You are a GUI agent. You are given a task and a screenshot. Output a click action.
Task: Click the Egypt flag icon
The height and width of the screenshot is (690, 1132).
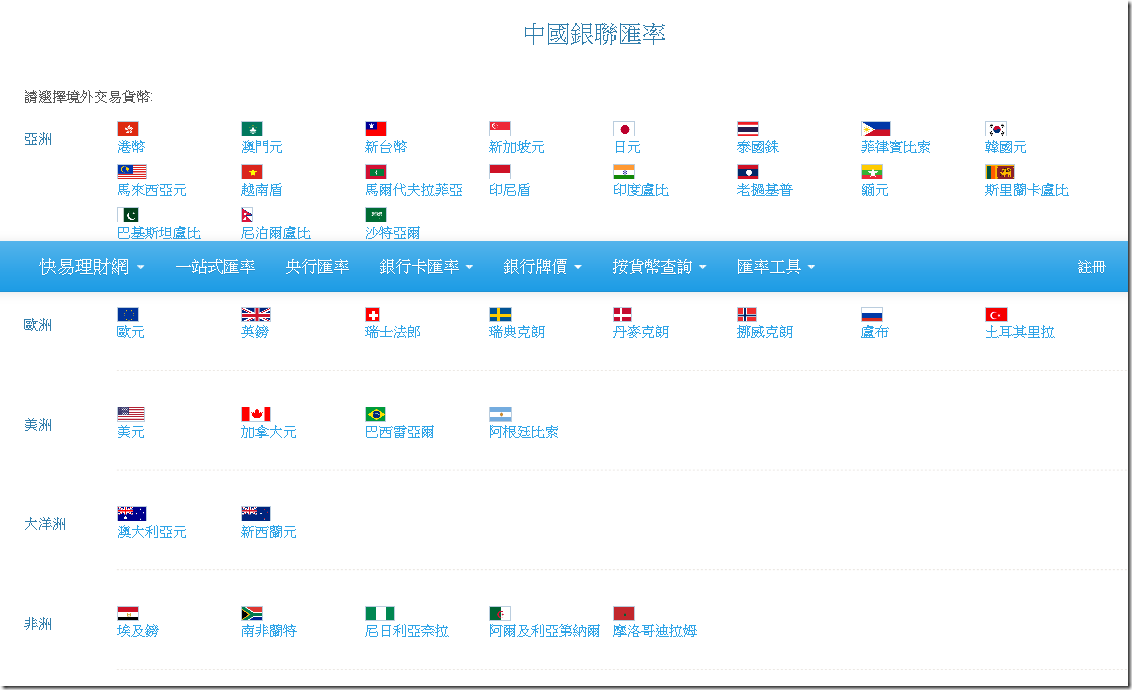(128, 613)
